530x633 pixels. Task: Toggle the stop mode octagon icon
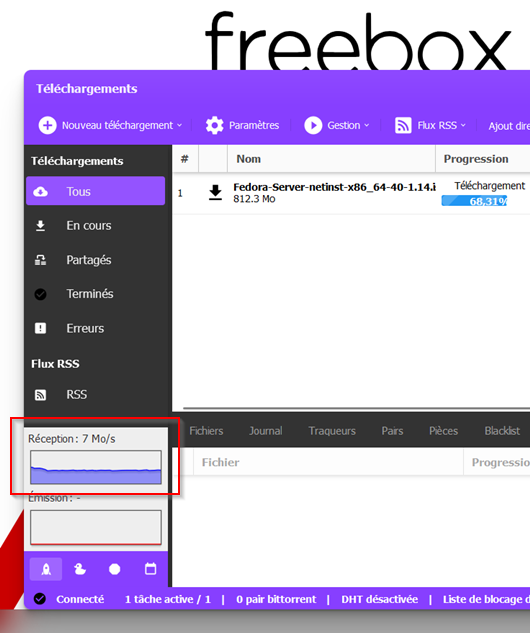tap(115, 569)
